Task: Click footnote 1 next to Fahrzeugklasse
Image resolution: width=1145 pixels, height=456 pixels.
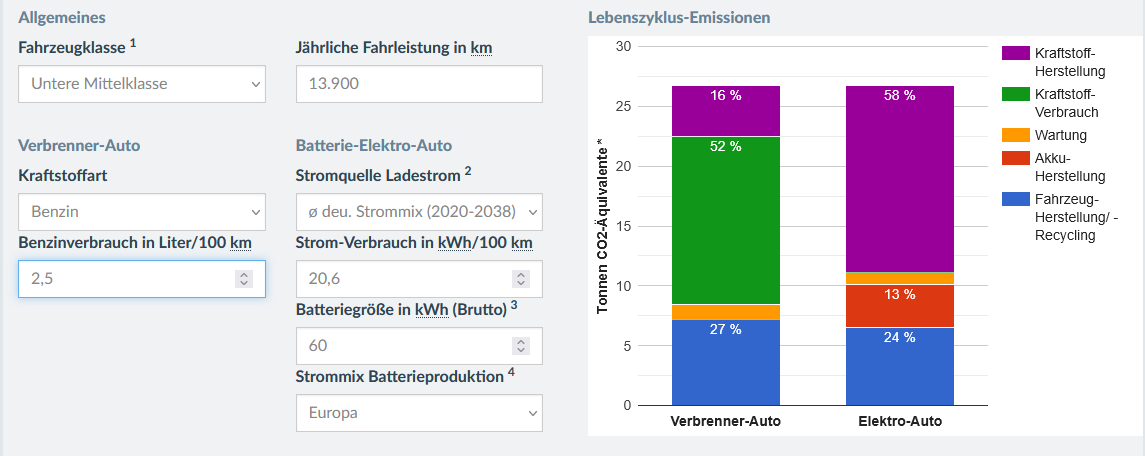Action: pyautogui.click(x=133, y=43)
